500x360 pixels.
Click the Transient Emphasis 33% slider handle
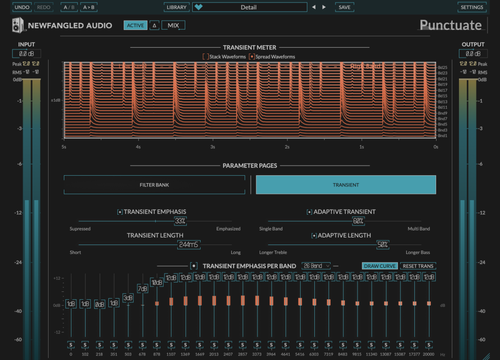[x=180, y=221]
